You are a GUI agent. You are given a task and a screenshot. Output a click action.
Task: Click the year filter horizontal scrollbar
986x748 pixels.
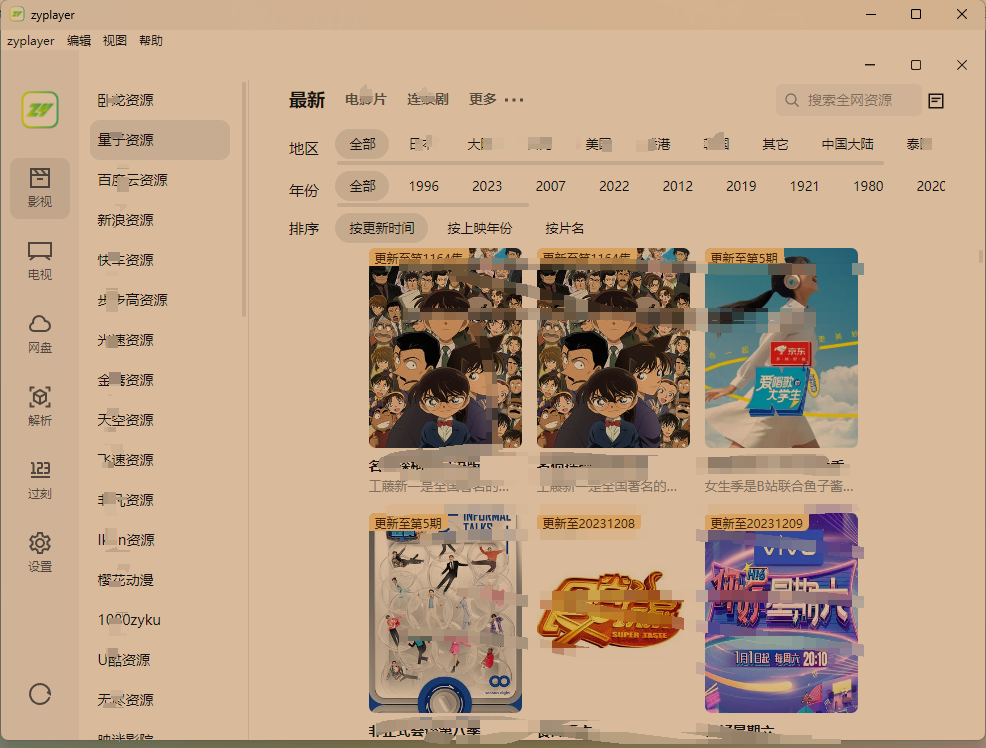point(433,205)
